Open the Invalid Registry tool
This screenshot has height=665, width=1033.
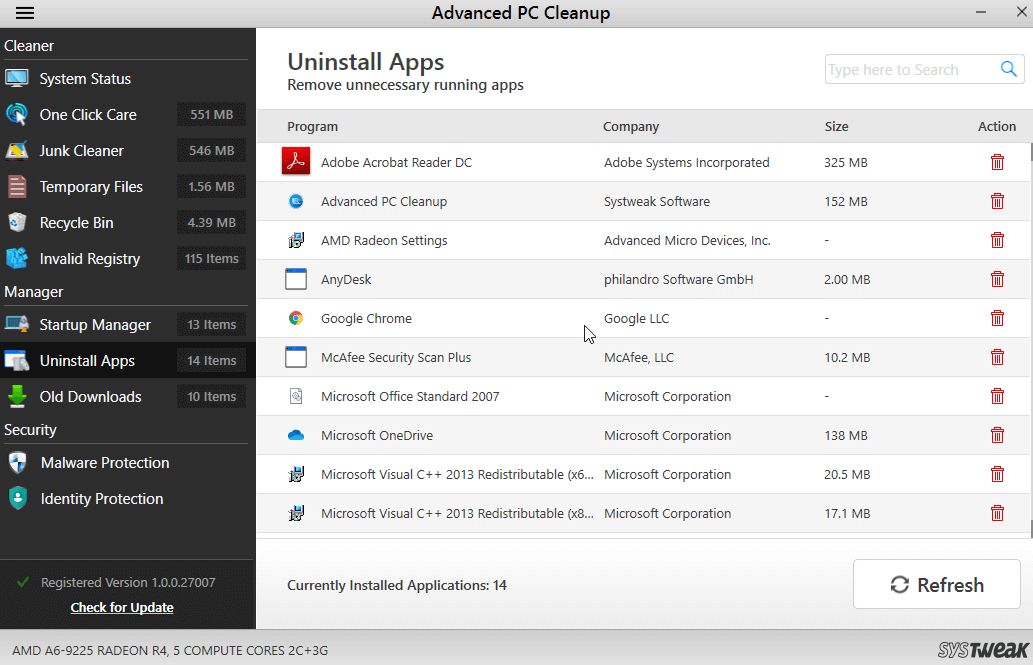click(x=89, y=258)
